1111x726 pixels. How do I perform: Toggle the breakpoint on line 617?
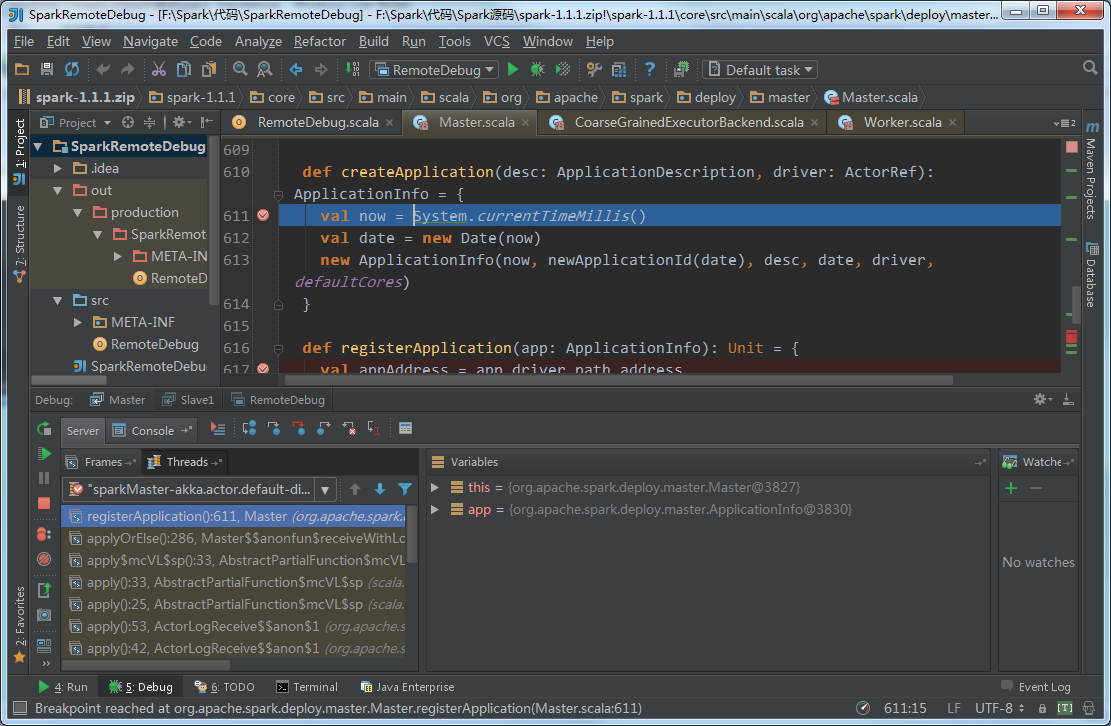pos(263,368)
